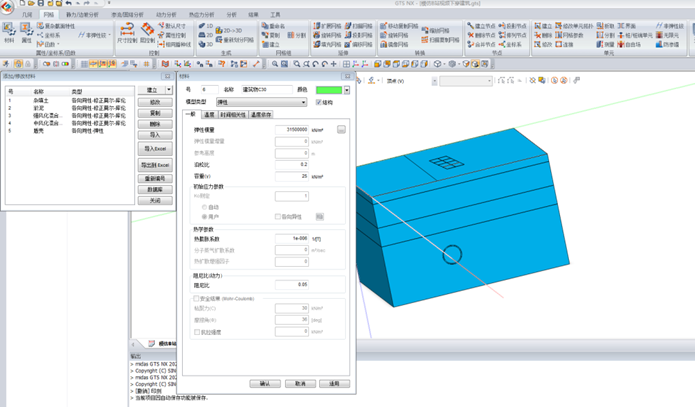695x407 pixels.
Task: Click the grid # icon in toolbar
Action: click(x=147, y=64)
